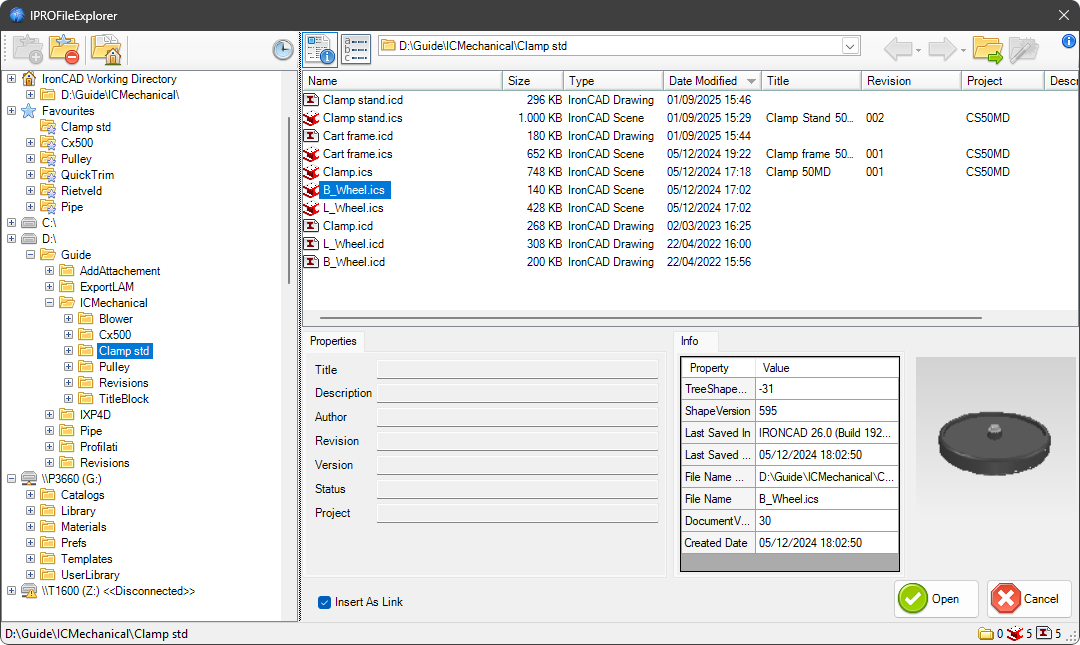This screenshot has height=645, width=1080.
Task: Click the go to folder arrow icon
Action: (987, 48)
